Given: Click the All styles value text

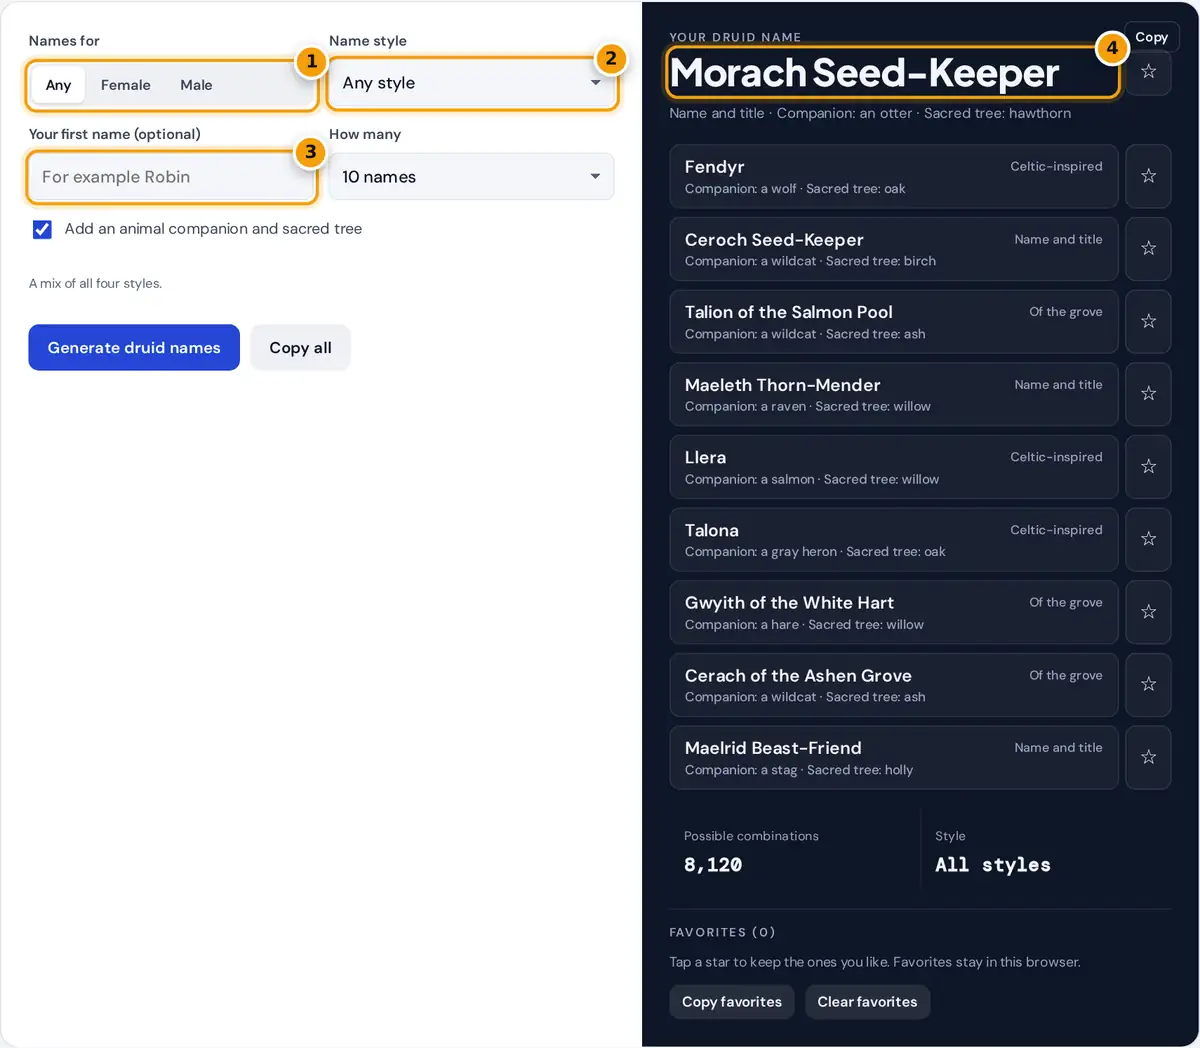Looking at the screenshot, I should (993, 865).
